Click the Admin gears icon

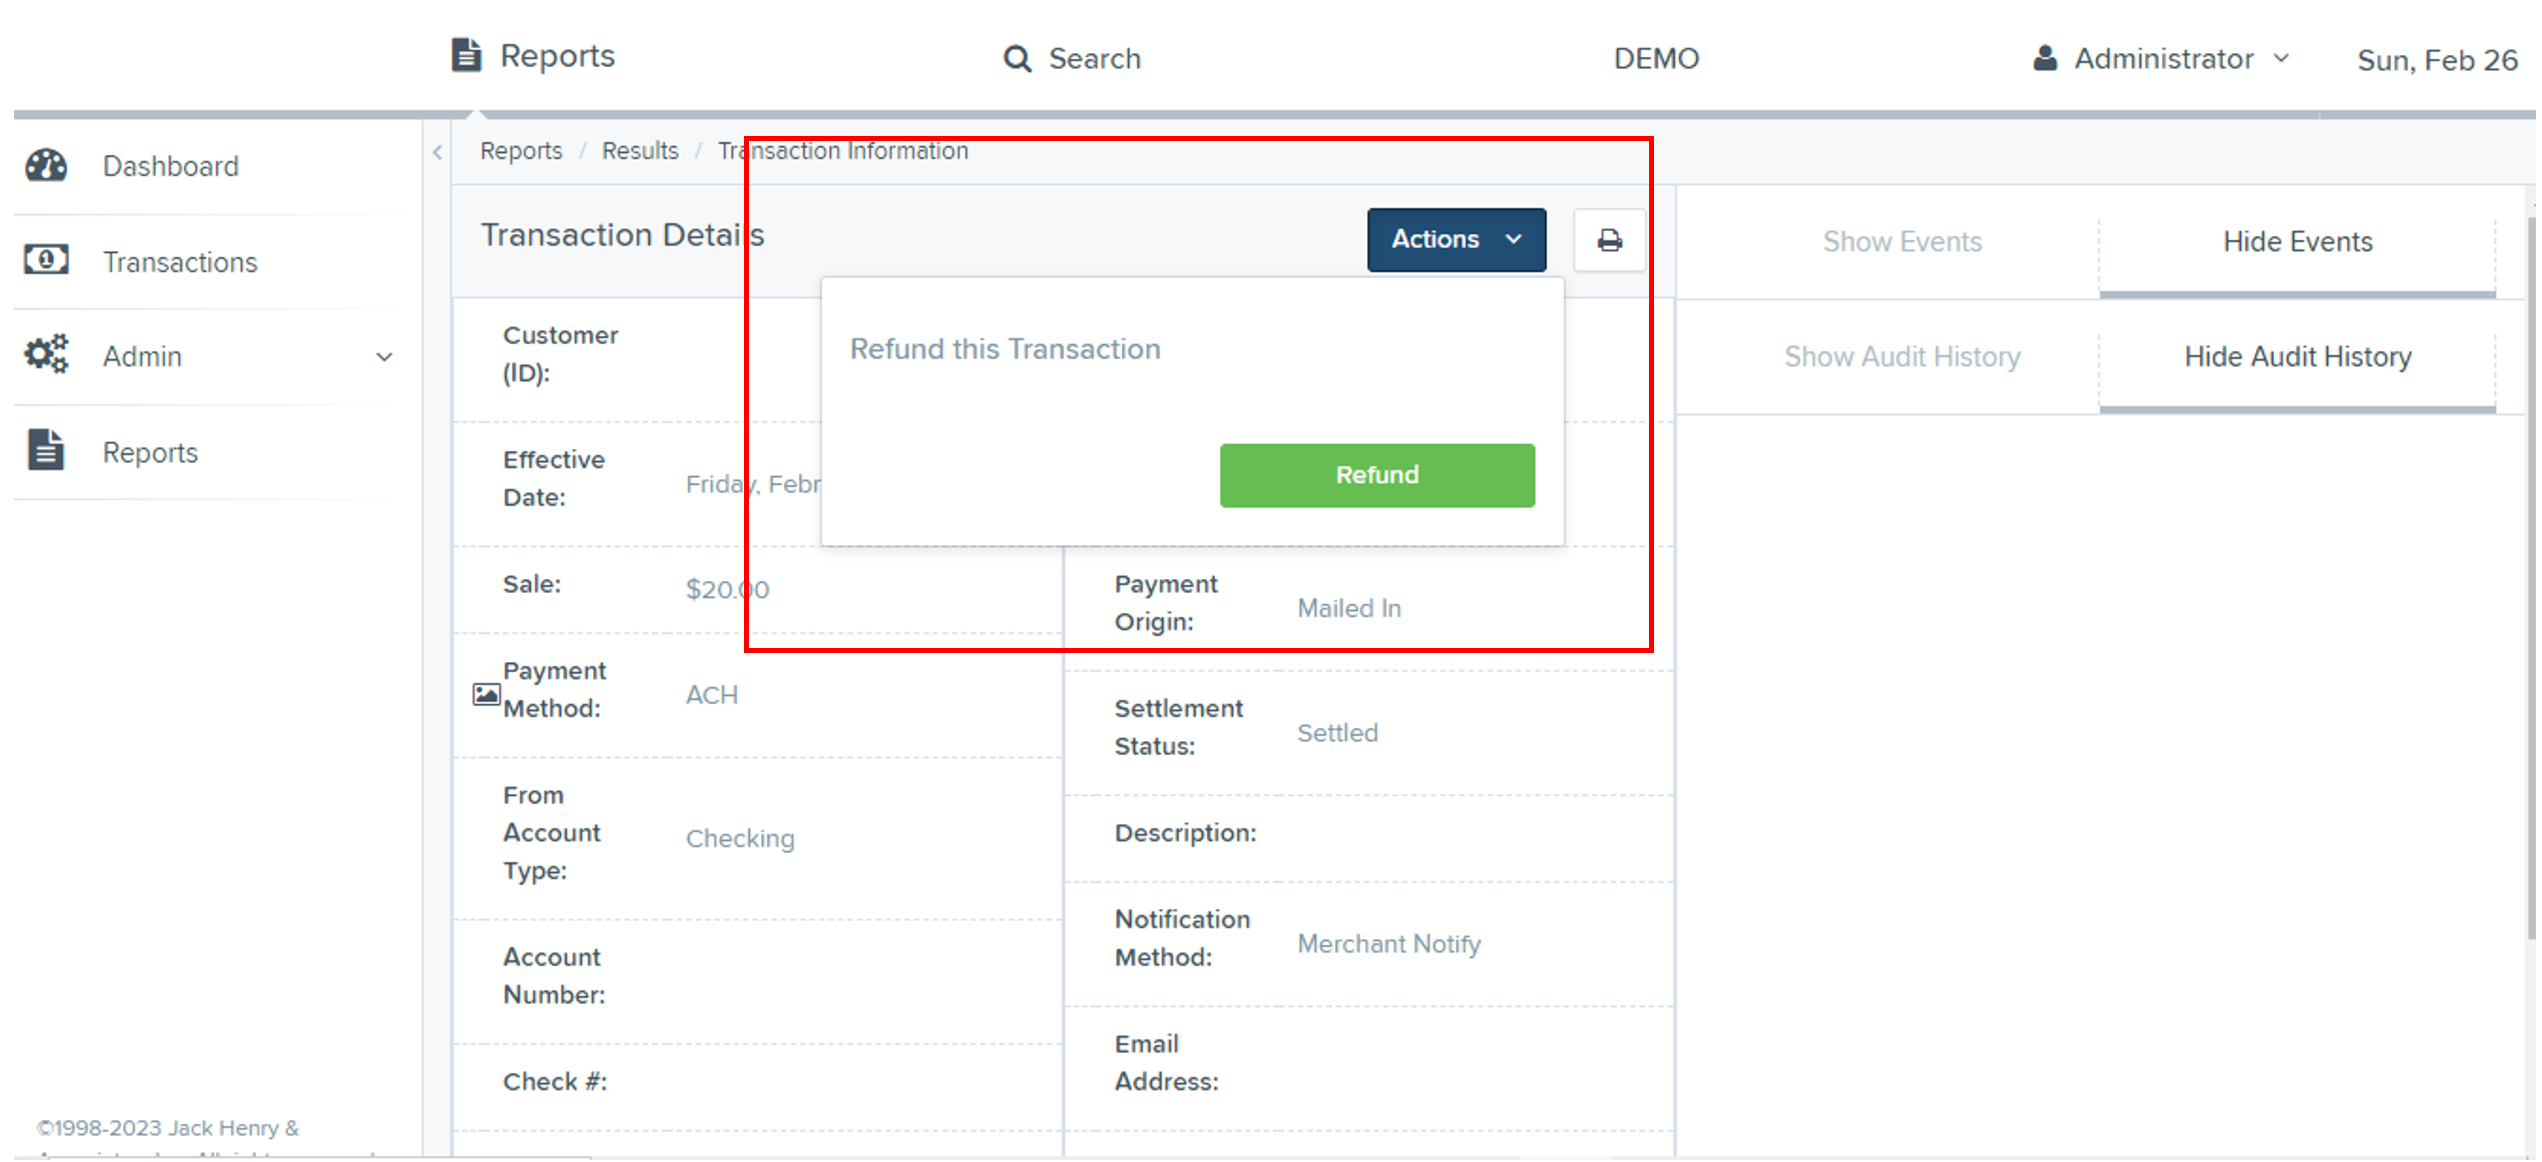point(46,354)
